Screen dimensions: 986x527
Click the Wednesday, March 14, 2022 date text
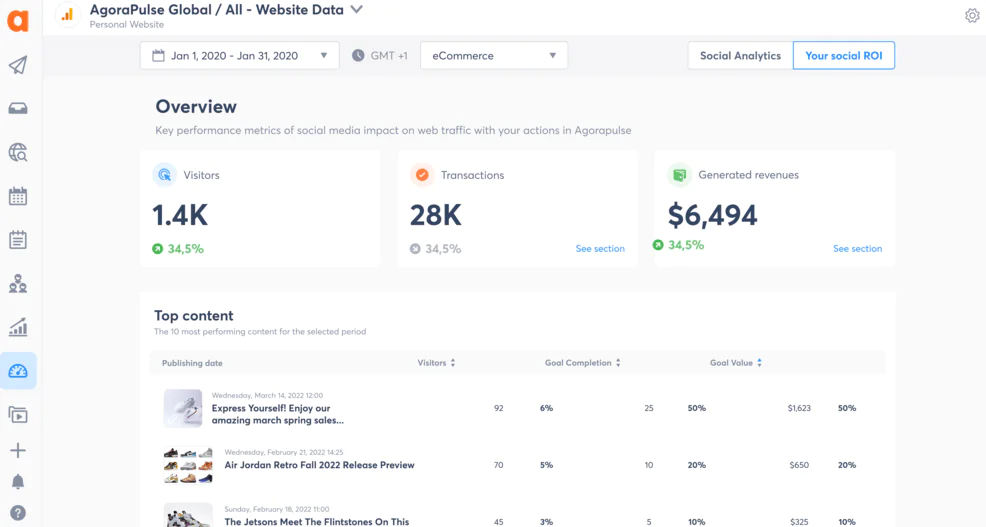pos(267,396)
